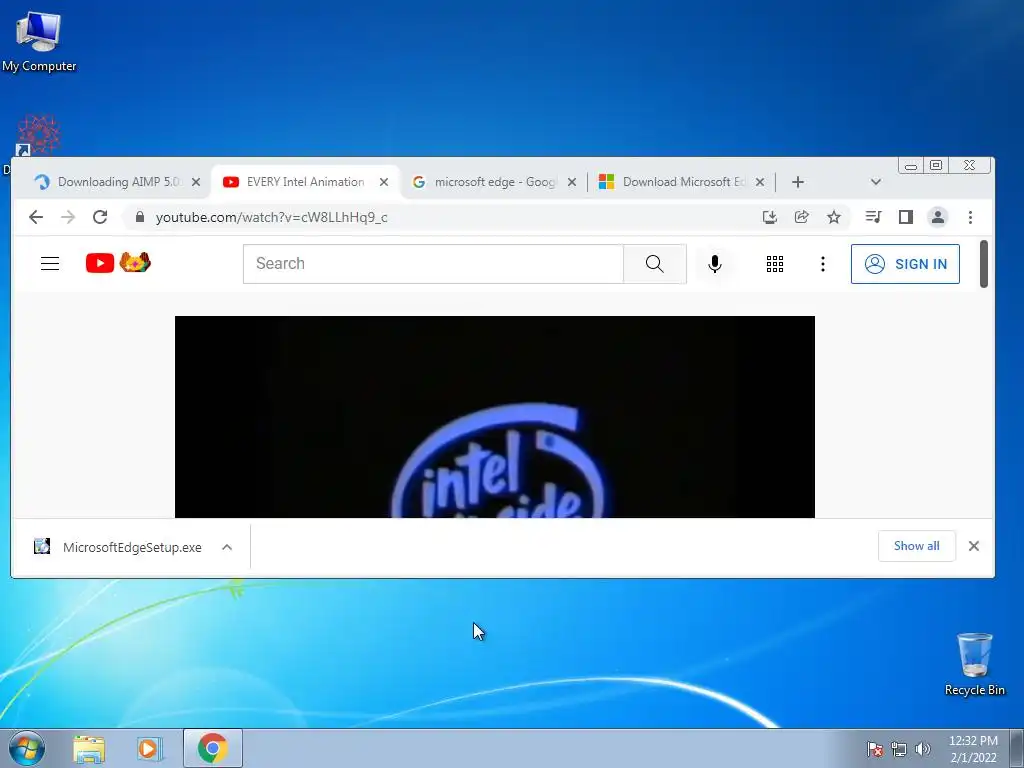Open Chrome three-dot menu
1024x768 pixels.
(970, 217)
